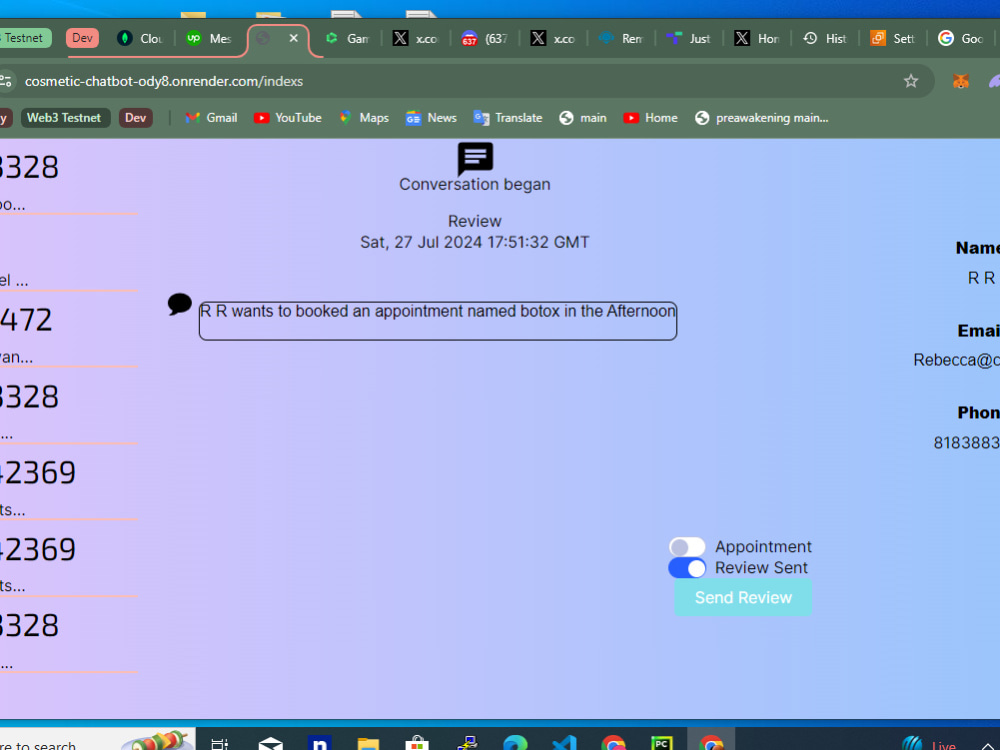This screenshot has height=750, width=1000.
Task: Open the Gmail bookmark
Action: (x=211, y=117)
